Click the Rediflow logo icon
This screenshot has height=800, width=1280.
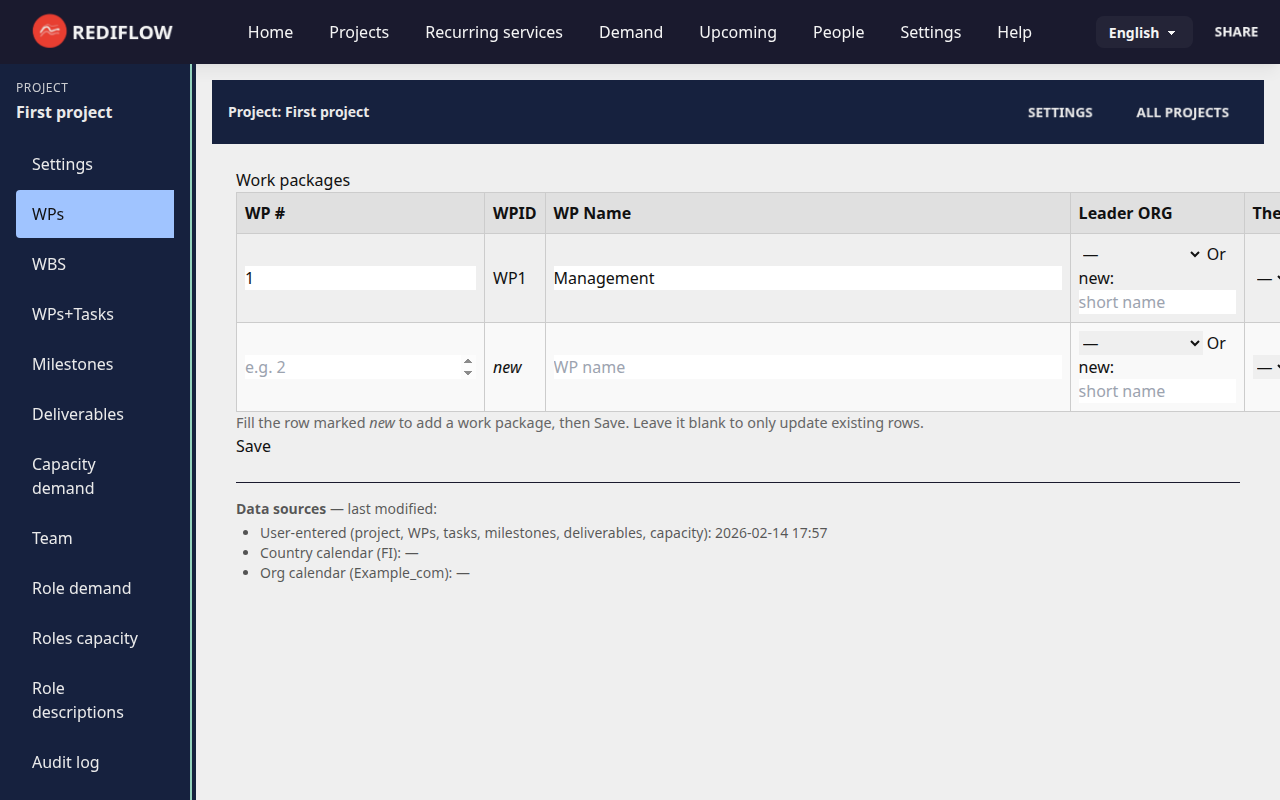pyautogui.click(x=48, y=31)
